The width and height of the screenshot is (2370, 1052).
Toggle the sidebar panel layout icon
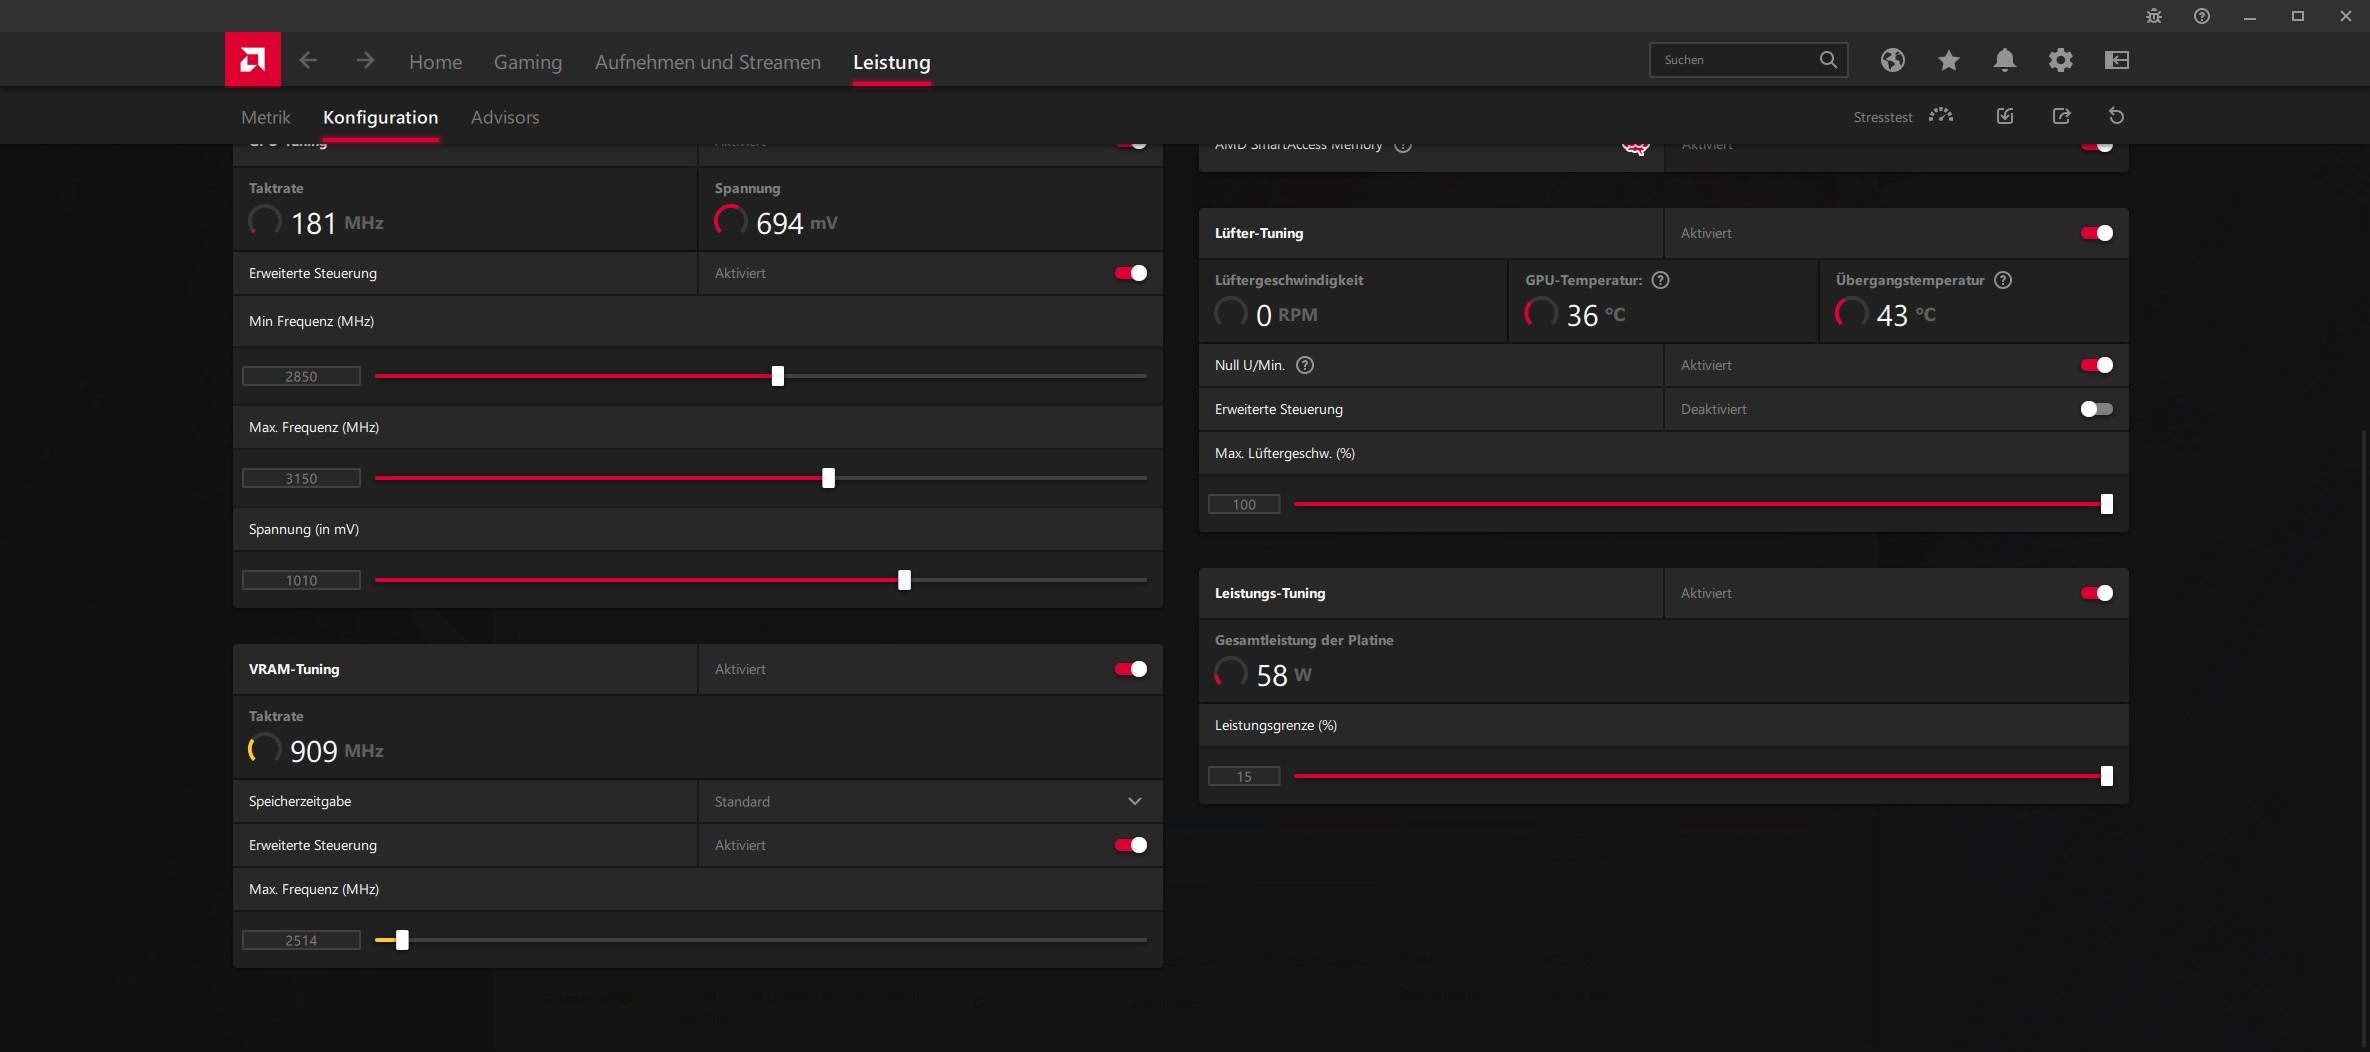tap(2116, 60)
